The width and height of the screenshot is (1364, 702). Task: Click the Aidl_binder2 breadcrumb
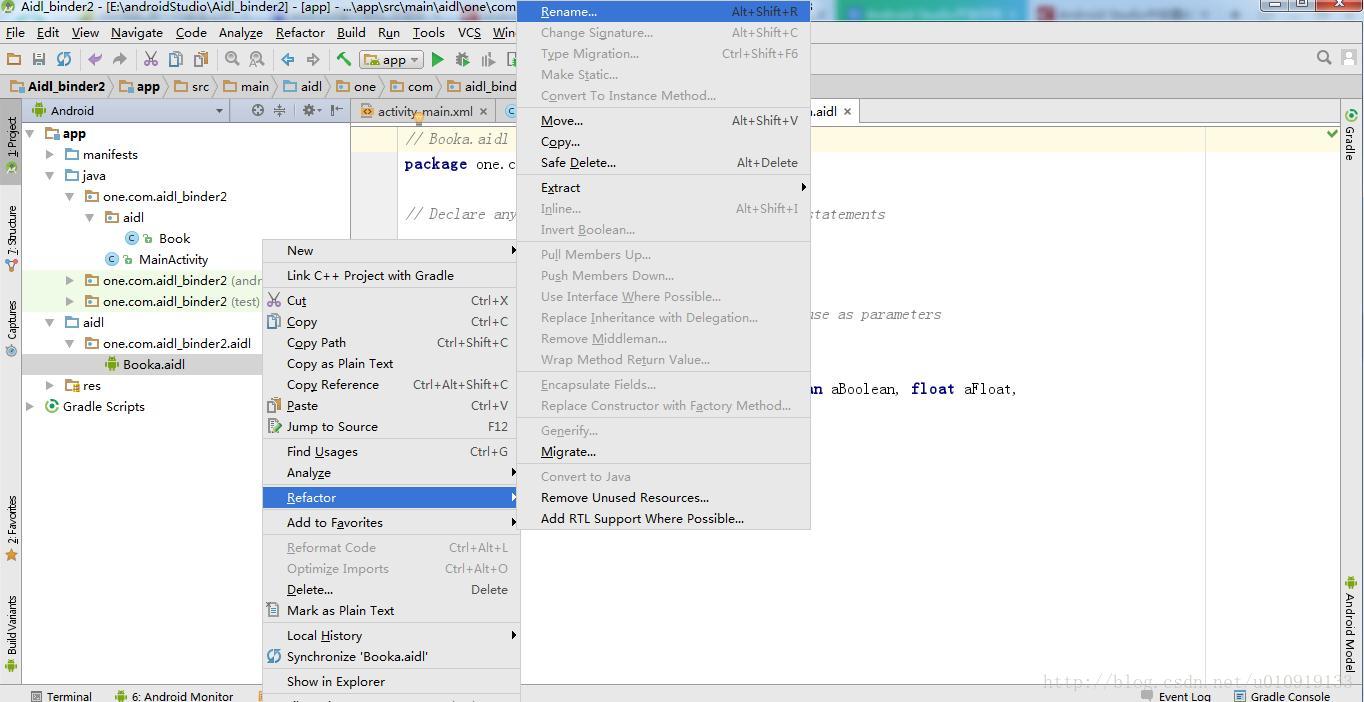click(57, 86)
